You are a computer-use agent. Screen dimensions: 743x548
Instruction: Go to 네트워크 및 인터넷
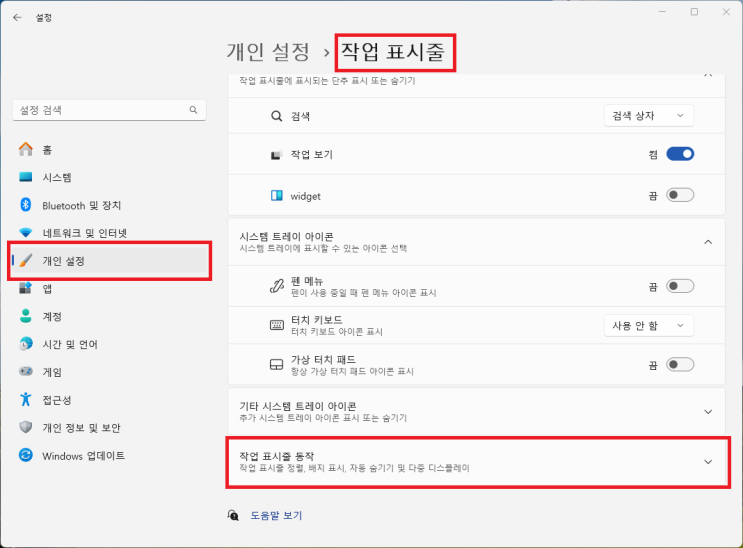pyautogui.click(x=109, y=233)
